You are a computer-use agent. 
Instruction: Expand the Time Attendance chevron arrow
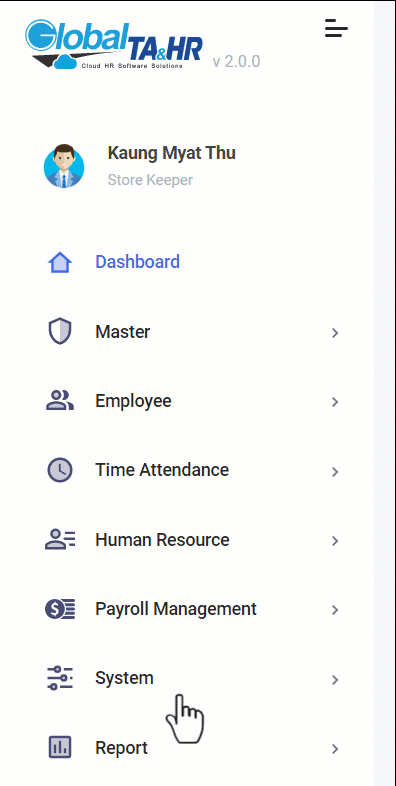335,472
